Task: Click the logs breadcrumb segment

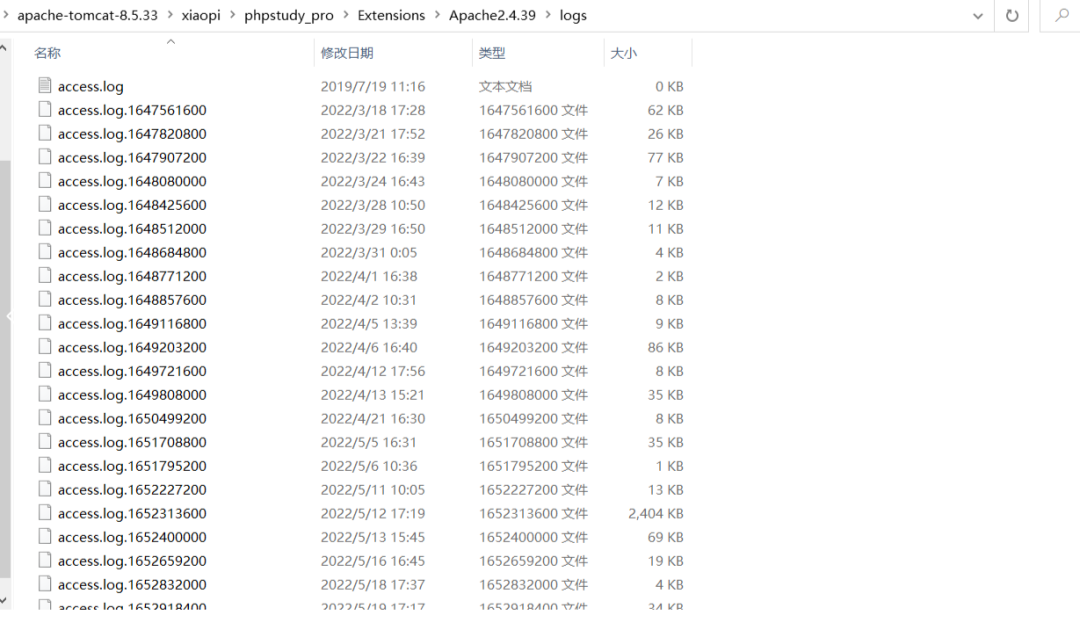Action: coord(573,15)
